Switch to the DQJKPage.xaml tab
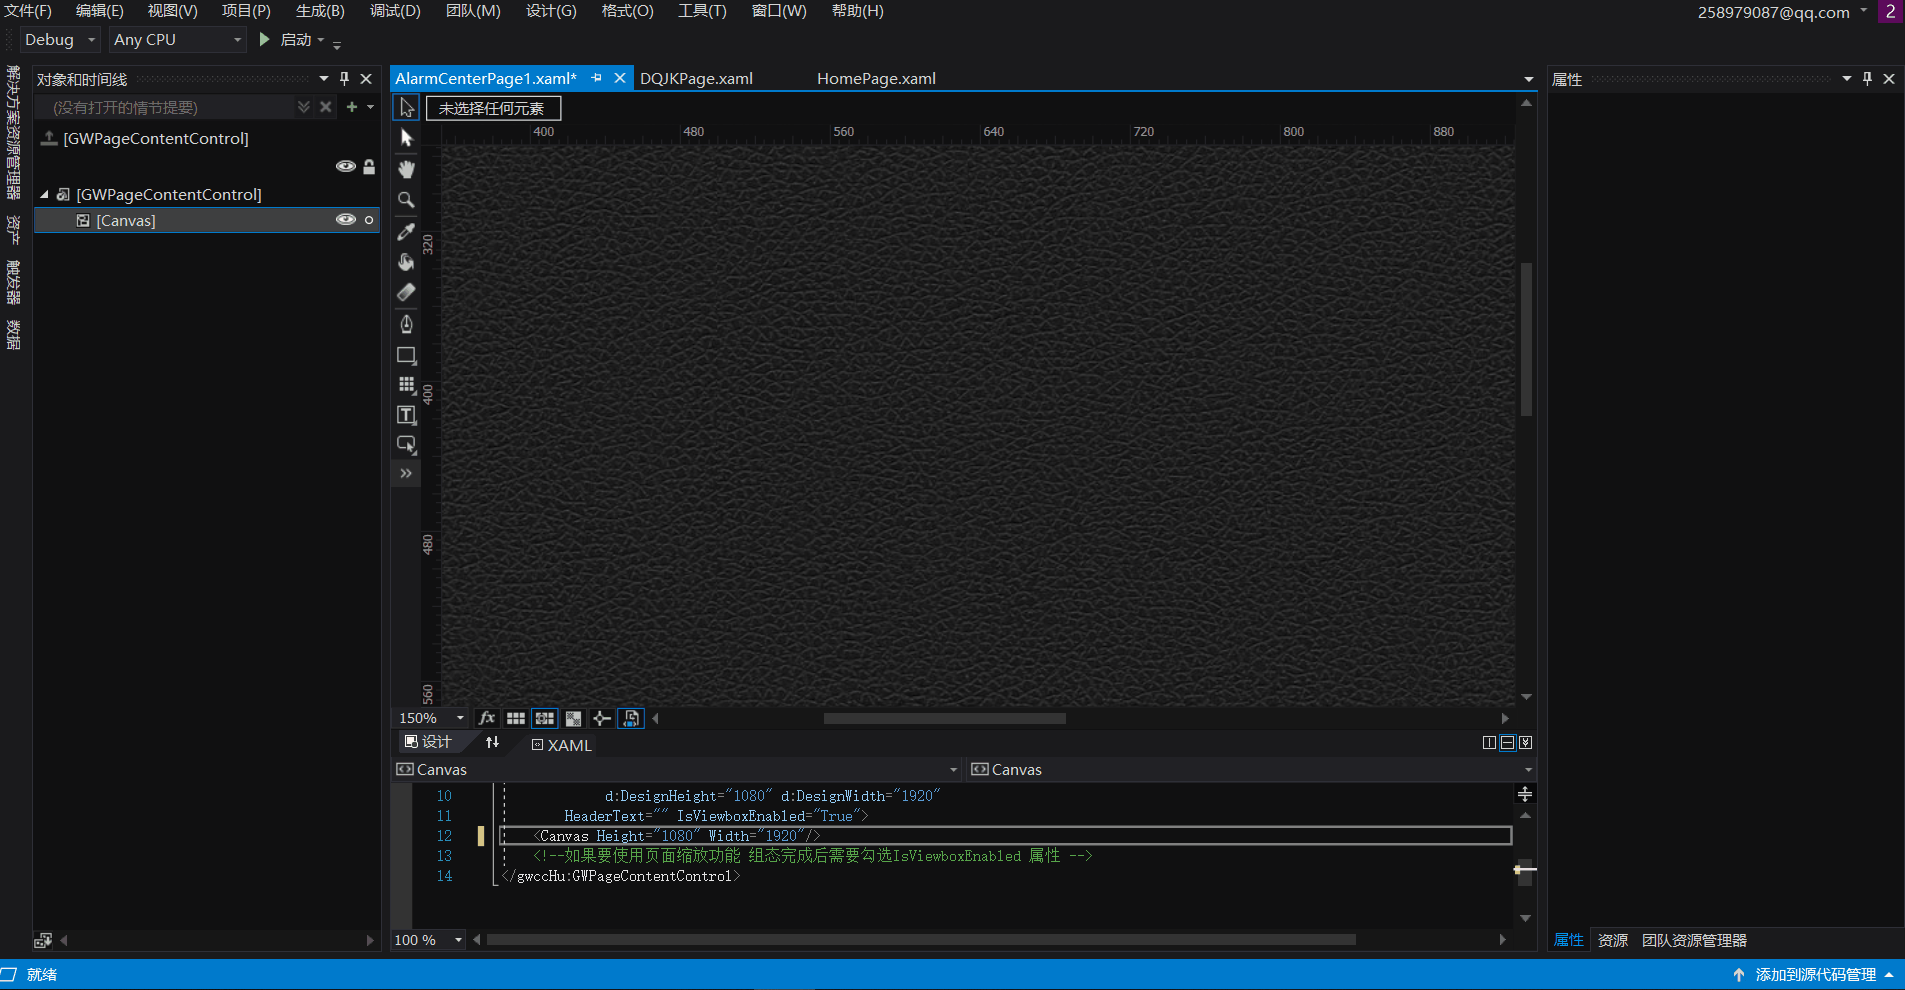This screenshot has width=1905, height=990. pyautogui.click(x=696, y=79)
